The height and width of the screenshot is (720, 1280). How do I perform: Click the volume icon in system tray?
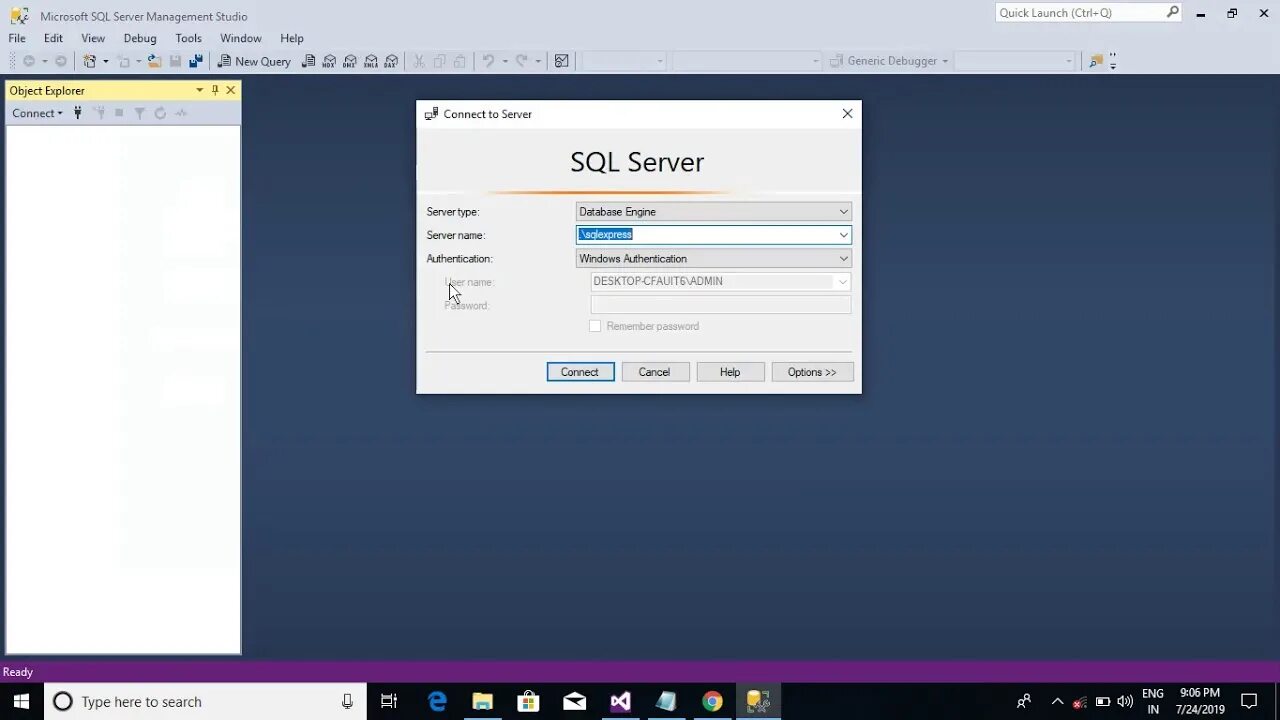pos(1125,702)
